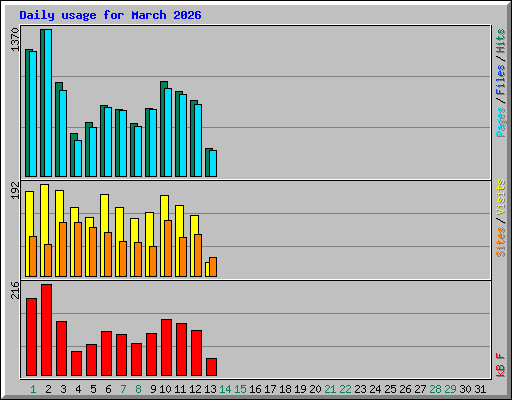Click the red KB bar for day 10
Viewport: 512px width, 400px height.
coord(166,347)
